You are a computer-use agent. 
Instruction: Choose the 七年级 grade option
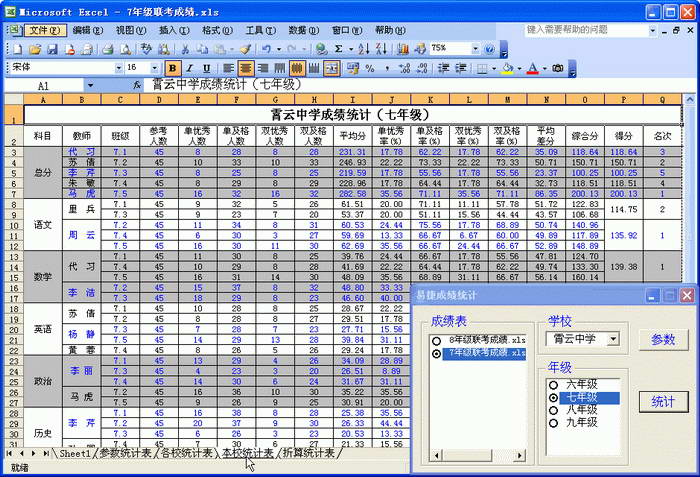coord(553,398)
